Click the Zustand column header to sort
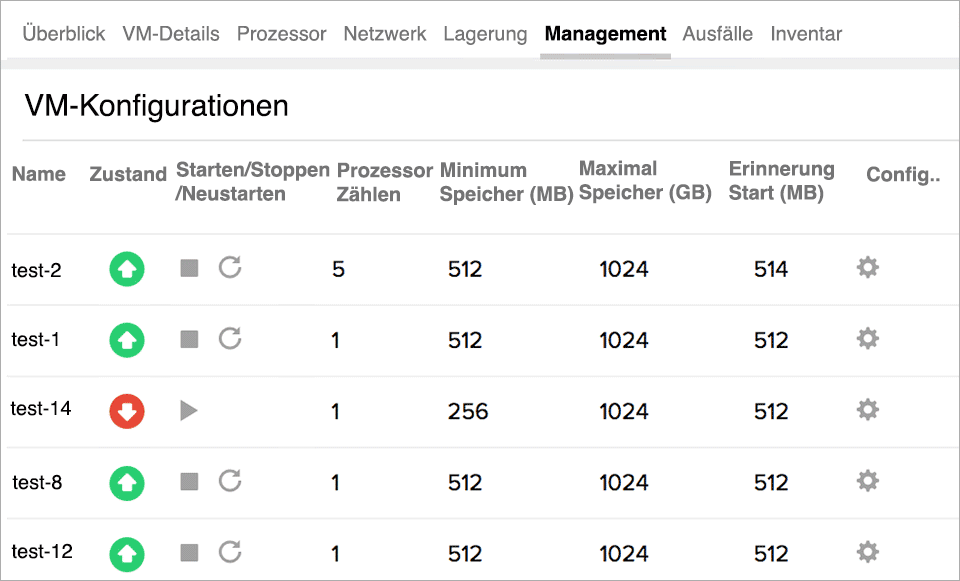 [x=127, y=174]
